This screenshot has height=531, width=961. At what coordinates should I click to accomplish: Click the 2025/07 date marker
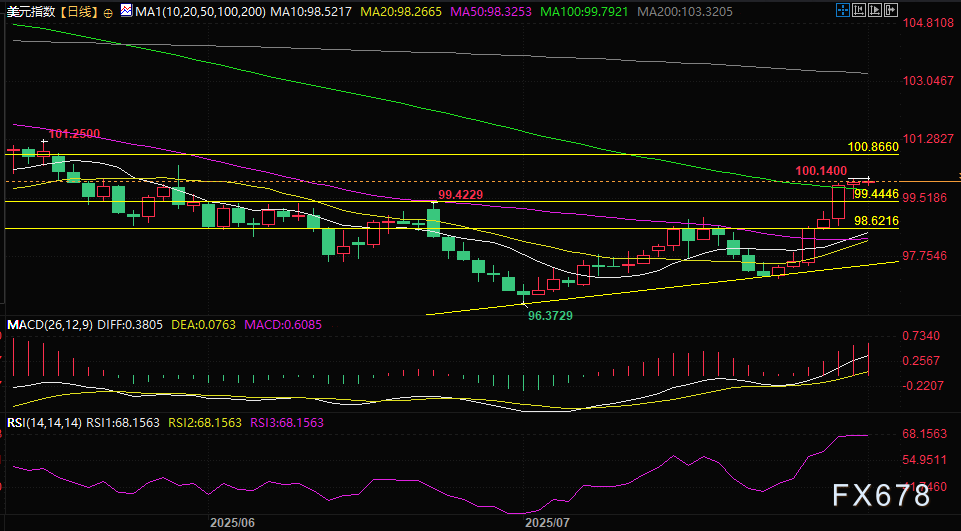(x=547, y=522)
